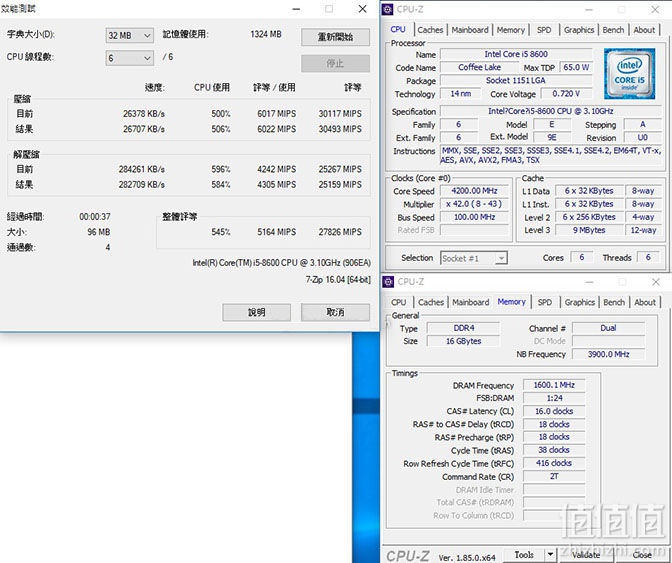672x563 pixels.
Task: Click the Tools button in CPU-Z
Action: click(524, 555)
